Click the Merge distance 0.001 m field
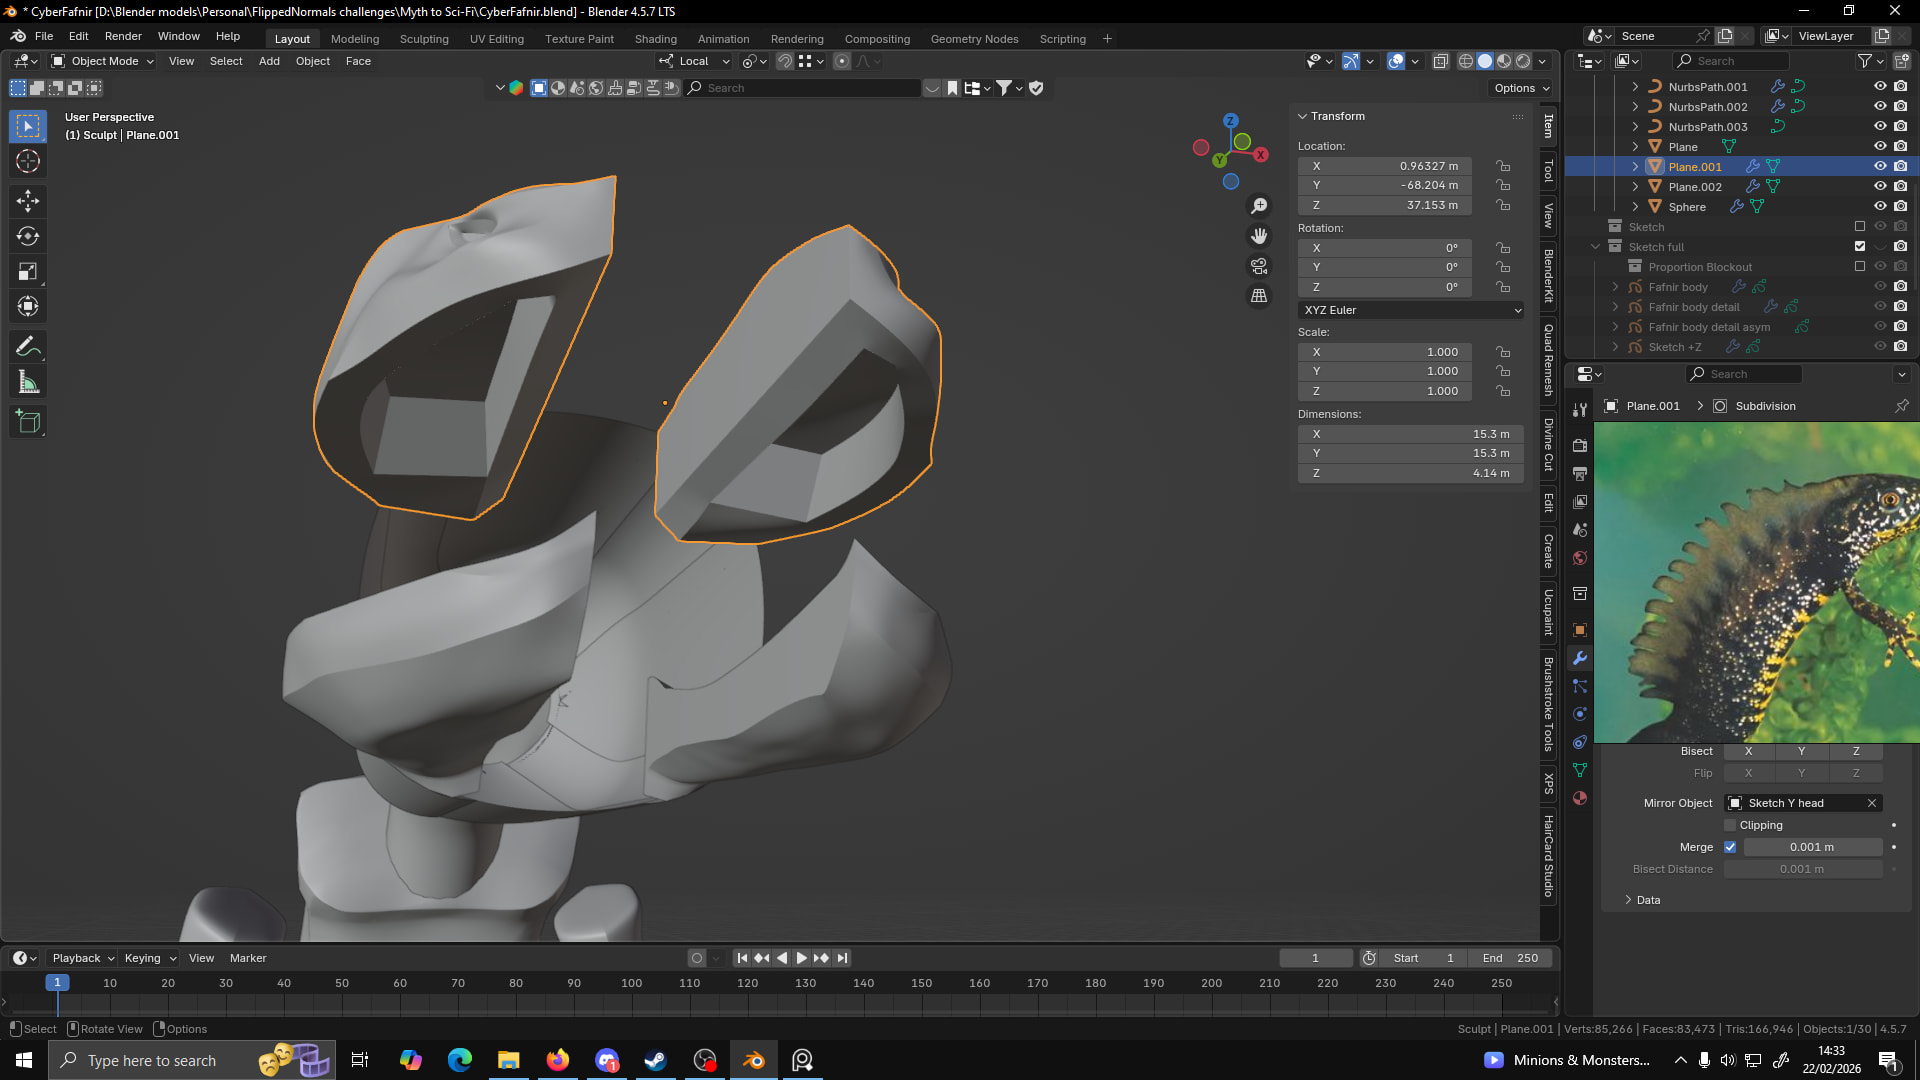The width and height of the screenshot is (1920, 1080). pos(1812,847)
